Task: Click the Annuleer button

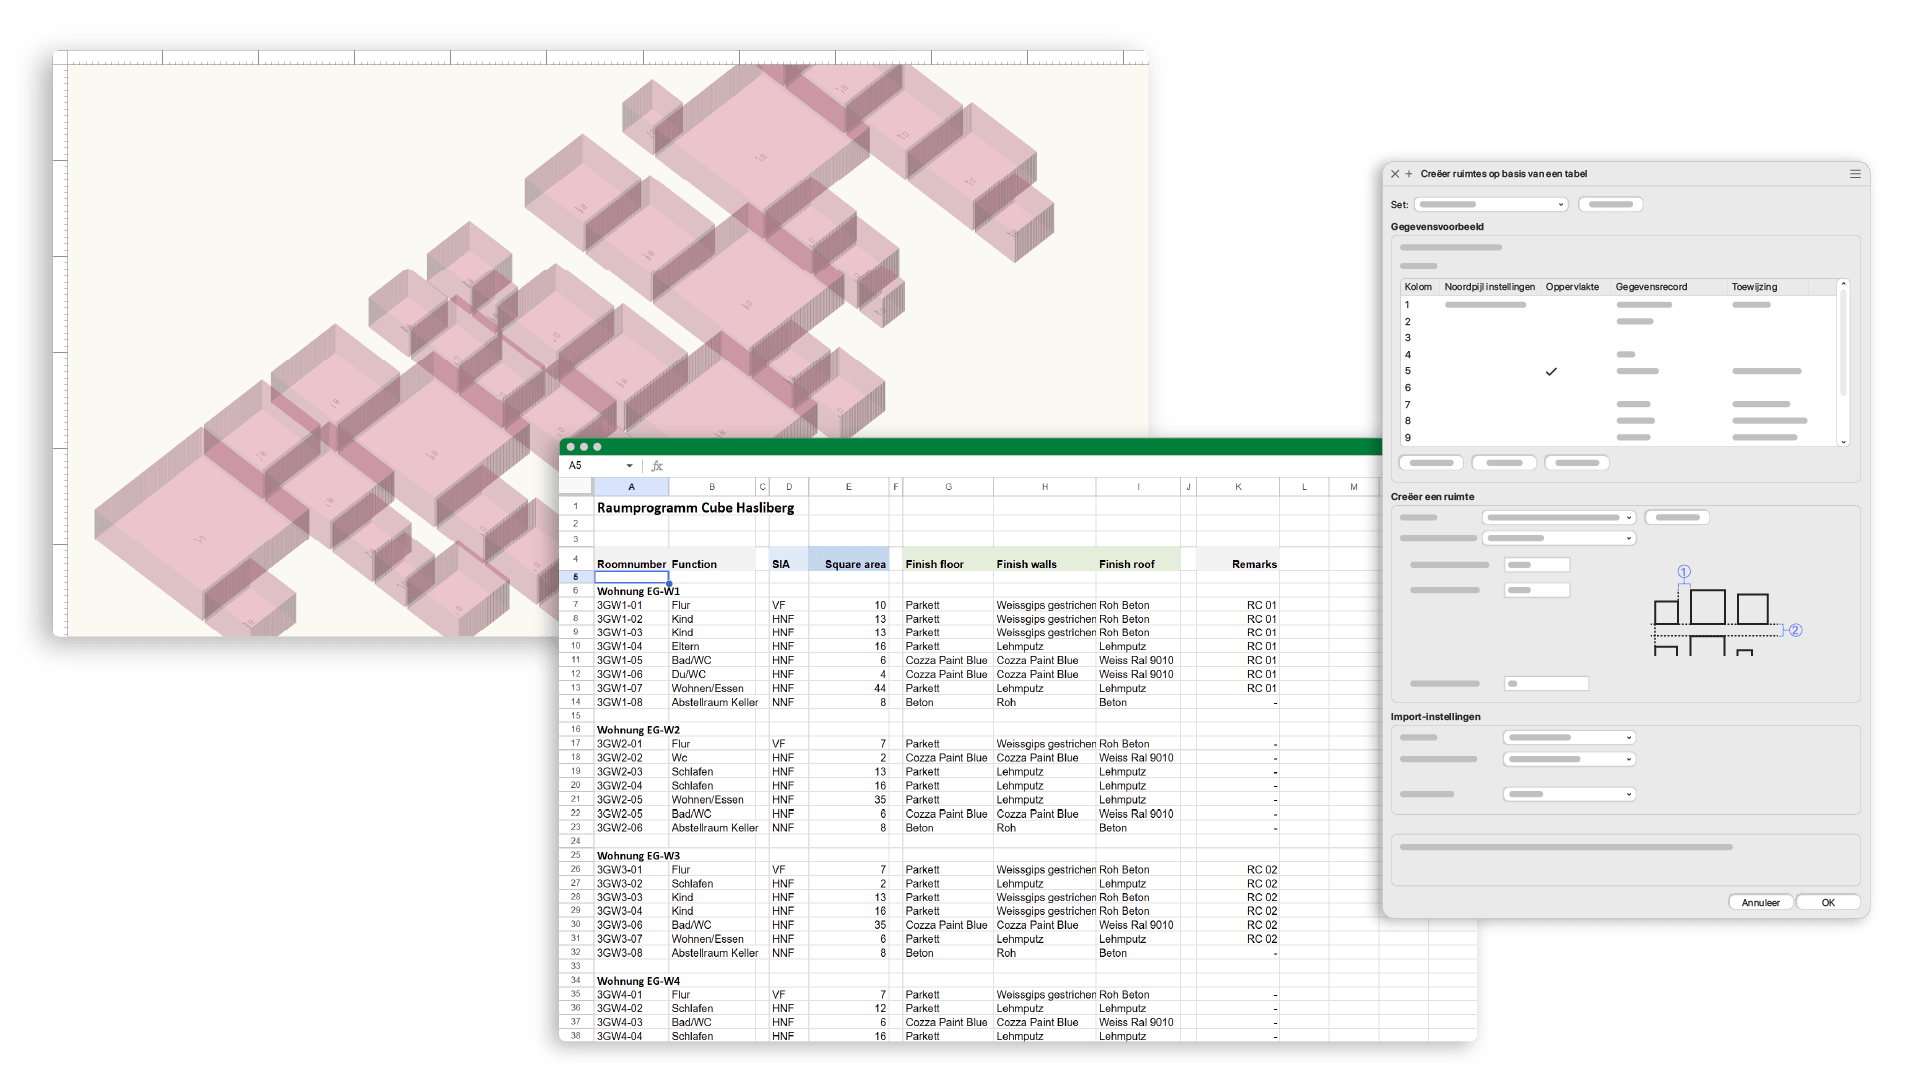Action: [1760, 902]
